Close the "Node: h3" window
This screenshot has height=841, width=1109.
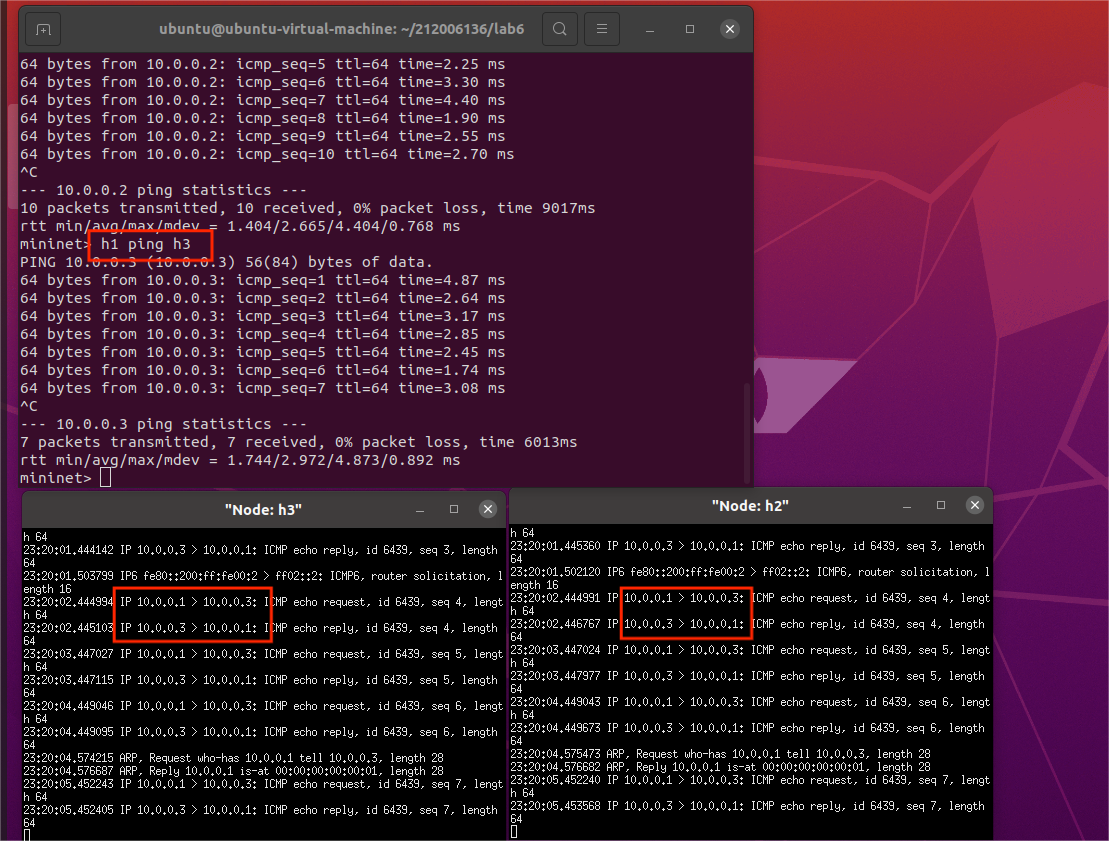[x=488, y=509]
